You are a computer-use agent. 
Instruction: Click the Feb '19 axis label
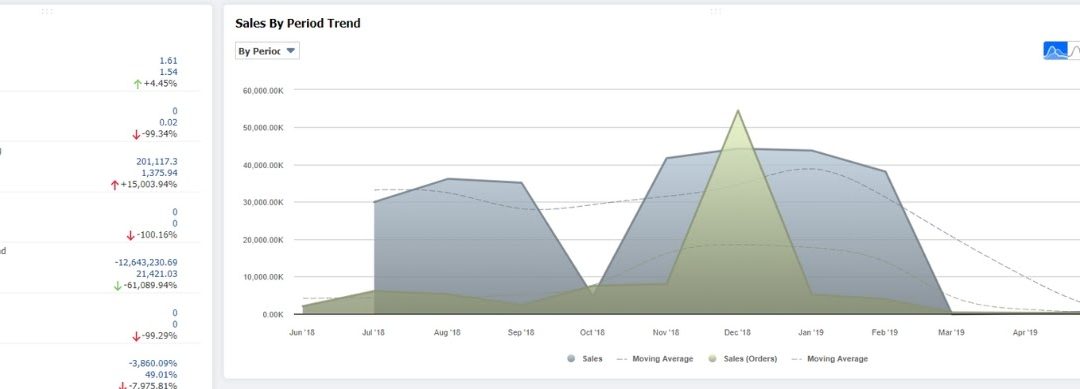coord(884,333)
